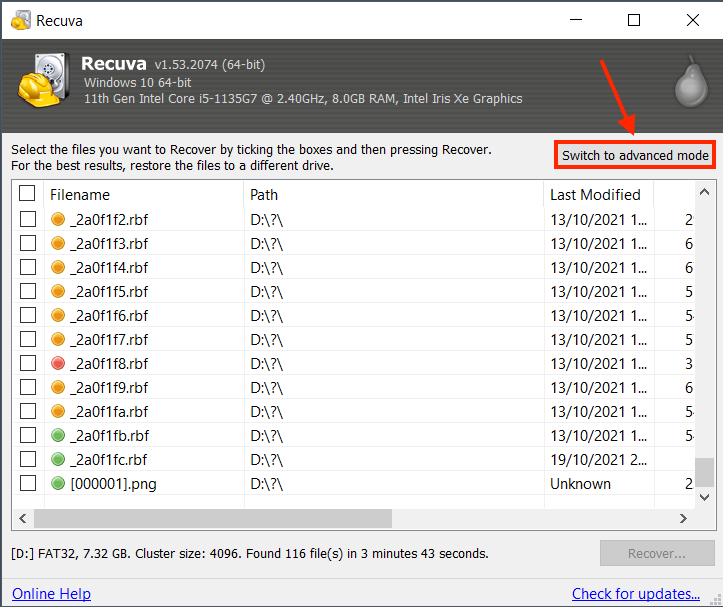
Task: Click orange status dot of _2a0f1f9.rbf
Action: pyautogui.click(x=58, y=387)
